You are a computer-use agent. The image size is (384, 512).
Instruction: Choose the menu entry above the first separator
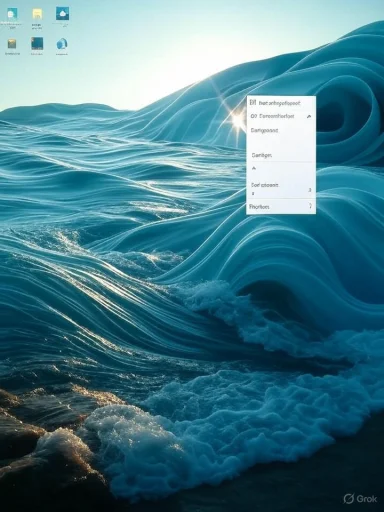click(x=281, y=155)
